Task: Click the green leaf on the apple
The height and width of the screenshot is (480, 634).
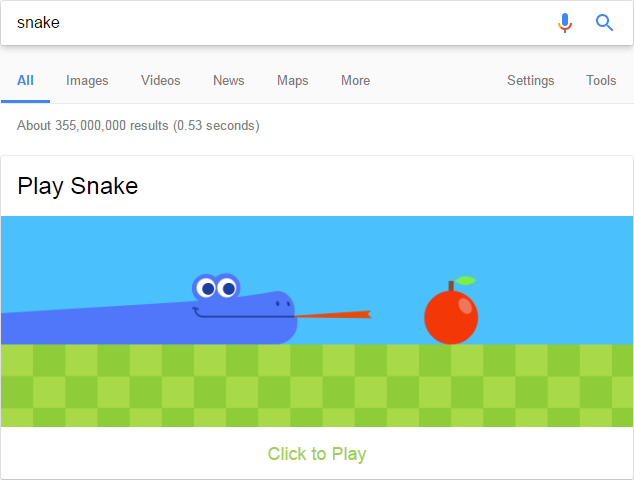Action: point(465,280)
